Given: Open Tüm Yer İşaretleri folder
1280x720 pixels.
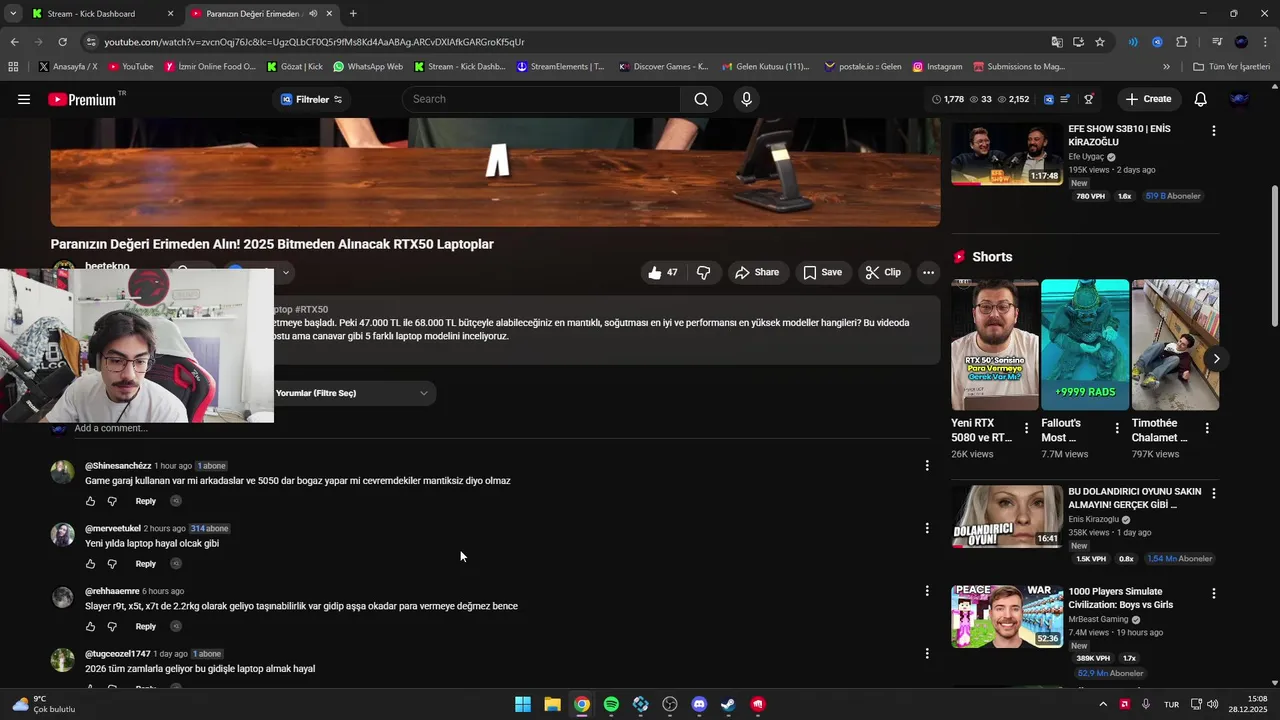Looking at the screenshot, I should pyautogui.click(x=1231, y=67).
